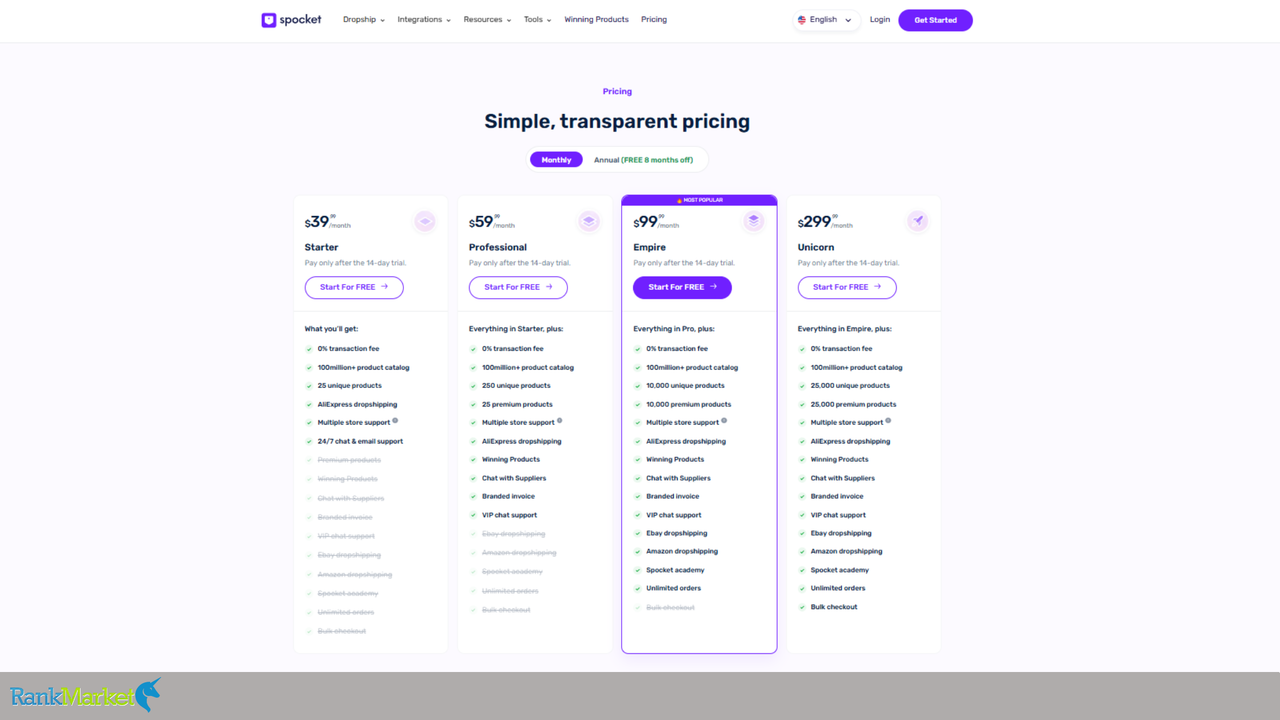Click '25,000 premium products' in Unicorn
The image size is (1280, 720).
pos(853,404)
